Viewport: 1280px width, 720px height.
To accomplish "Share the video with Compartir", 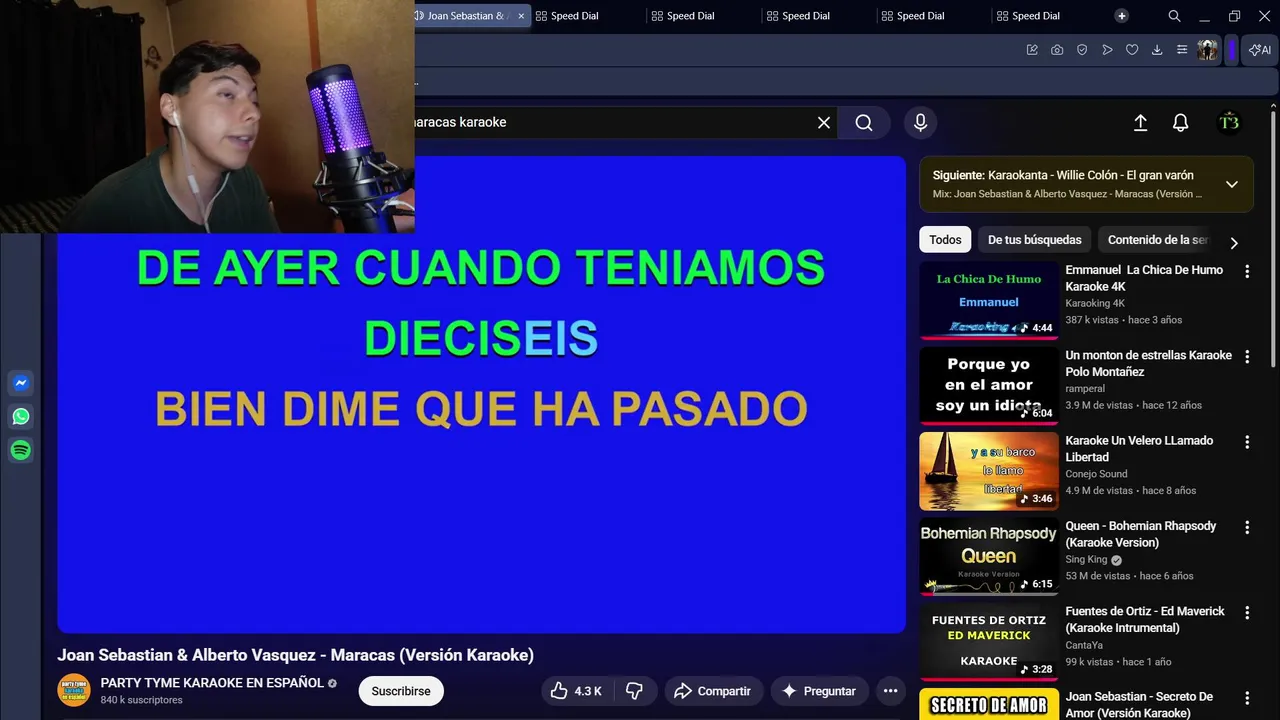I will [x=712, y=691].
